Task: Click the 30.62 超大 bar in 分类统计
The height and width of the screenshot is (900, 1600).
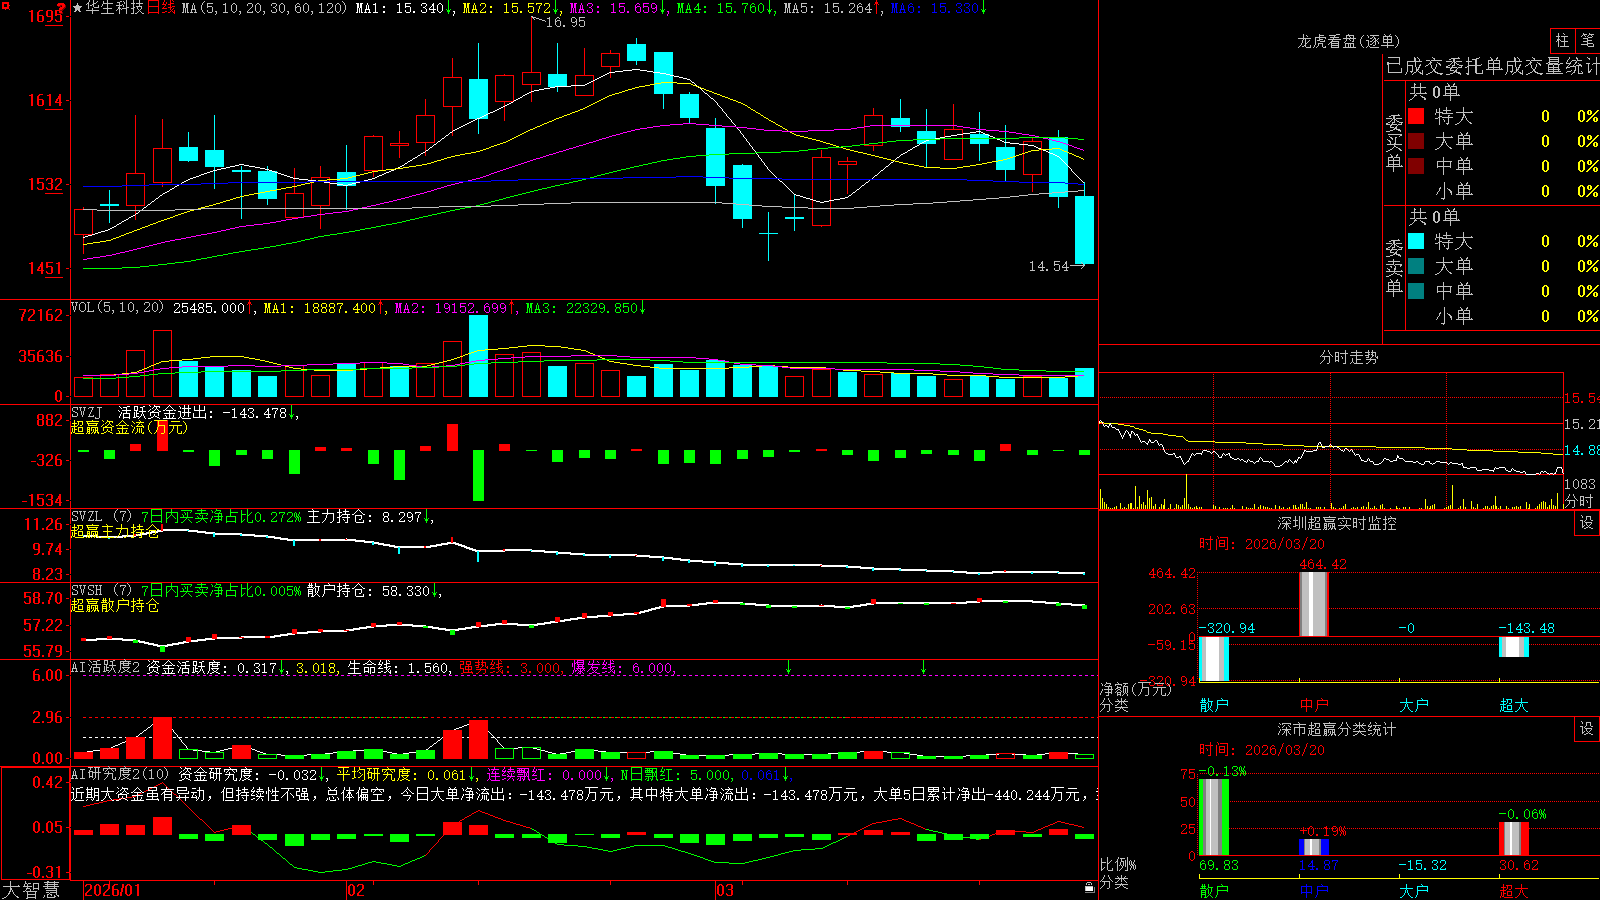Action: pyautogui.click(x=1514, y=839)
